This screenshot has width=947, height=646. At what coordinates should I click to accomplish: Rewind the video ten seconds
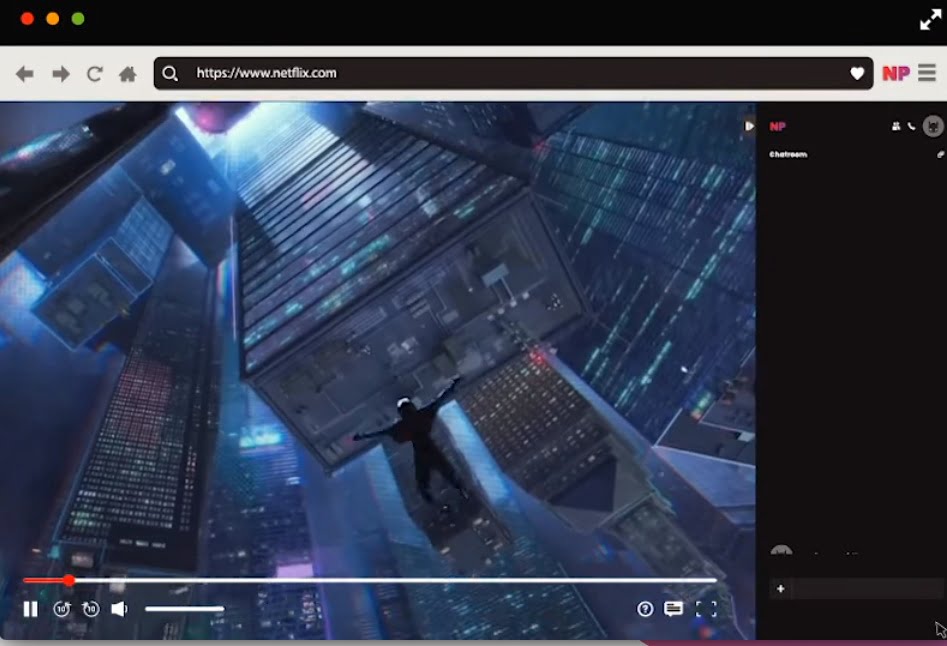62,609
